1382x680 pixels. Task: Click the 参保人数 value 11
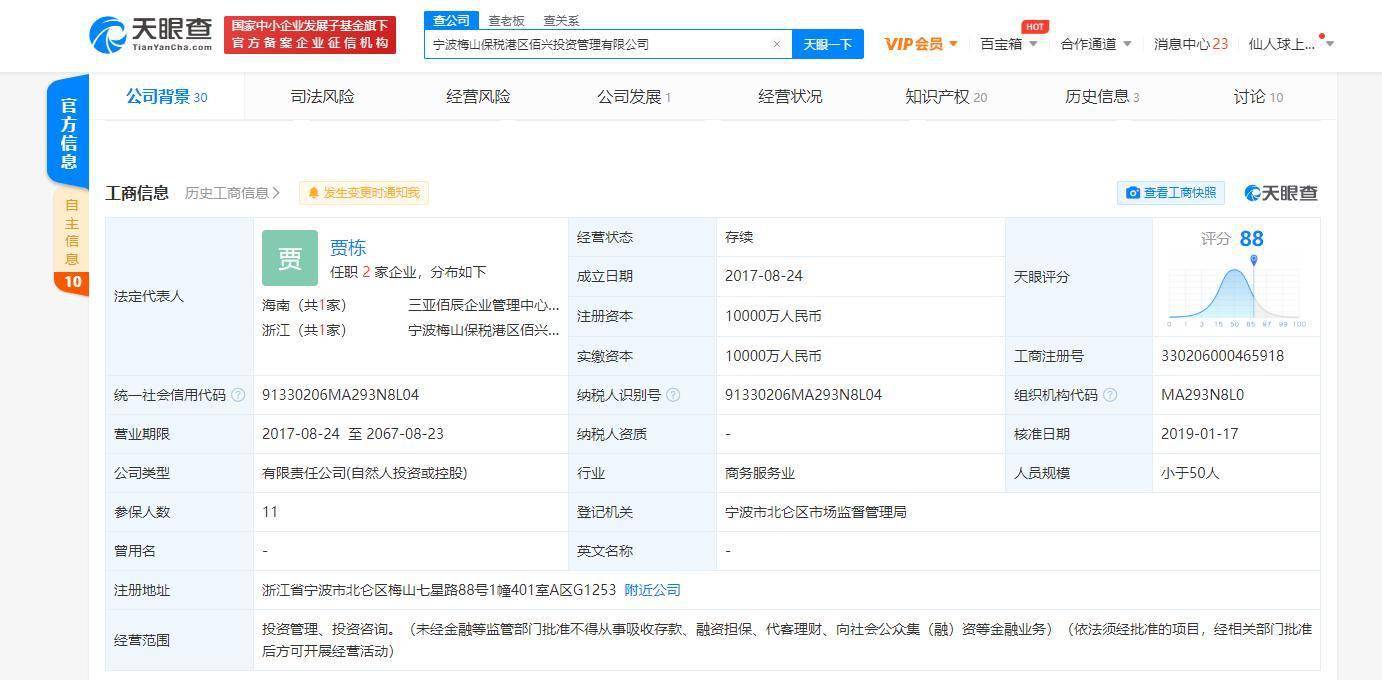click(x=270, y=512)
